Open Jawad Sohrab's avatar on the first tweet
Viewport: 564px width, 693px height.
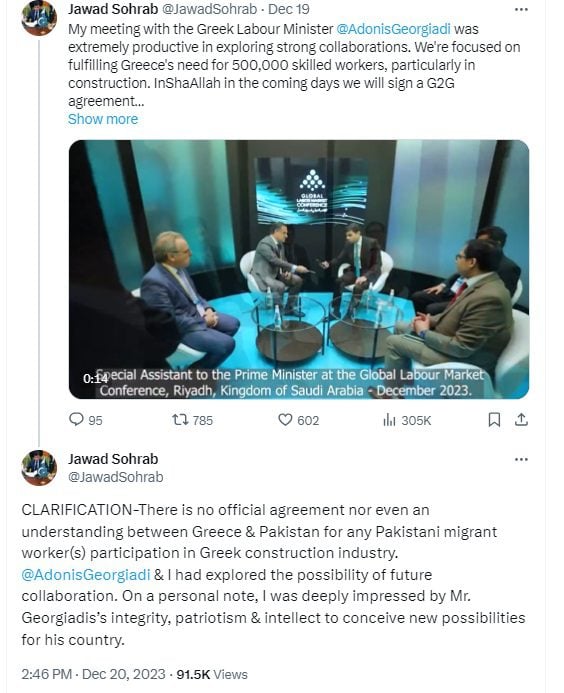coord(39,18)
